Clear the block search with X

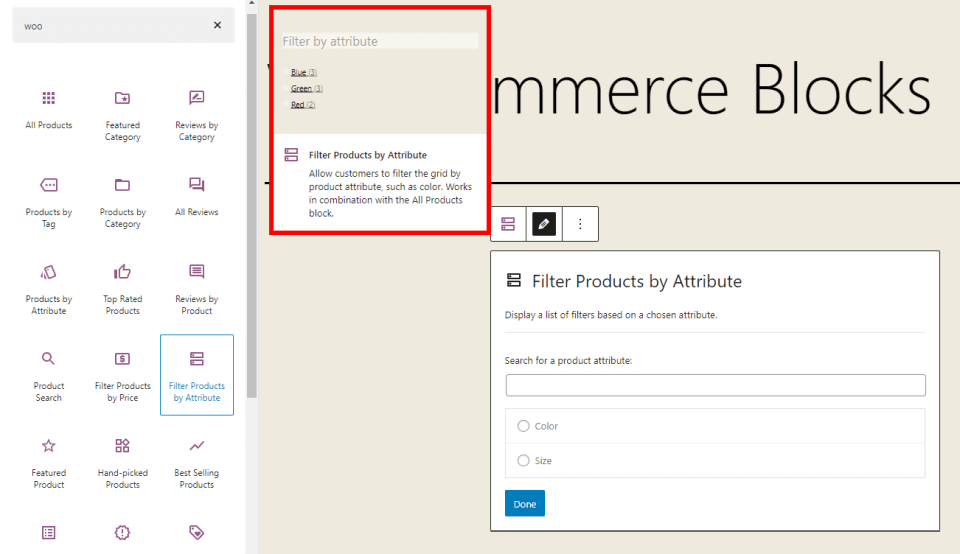point(217,26)
